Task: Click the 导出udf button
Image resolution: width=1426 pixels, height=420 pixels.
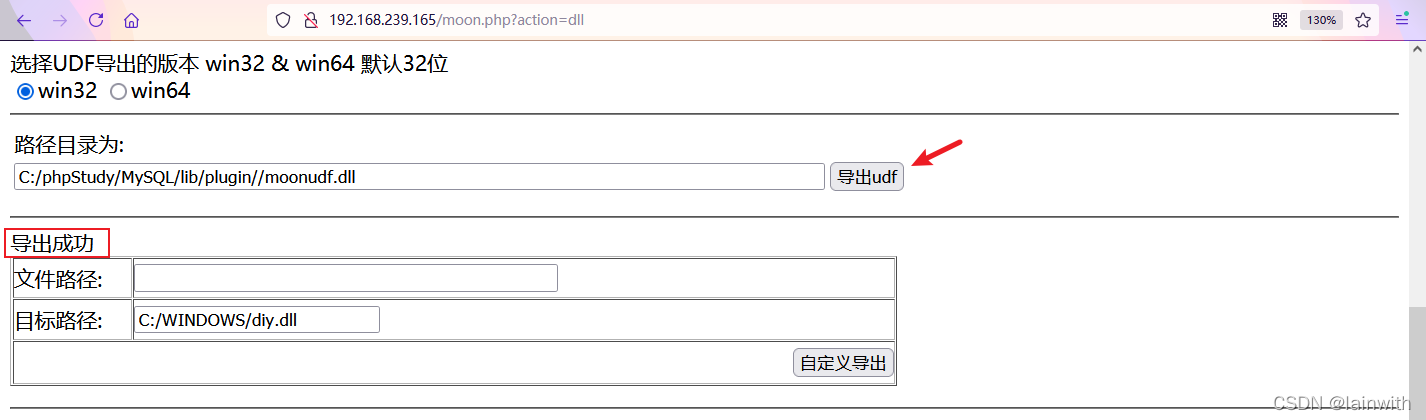Action: pyautogui.click(x=867, y=177)
